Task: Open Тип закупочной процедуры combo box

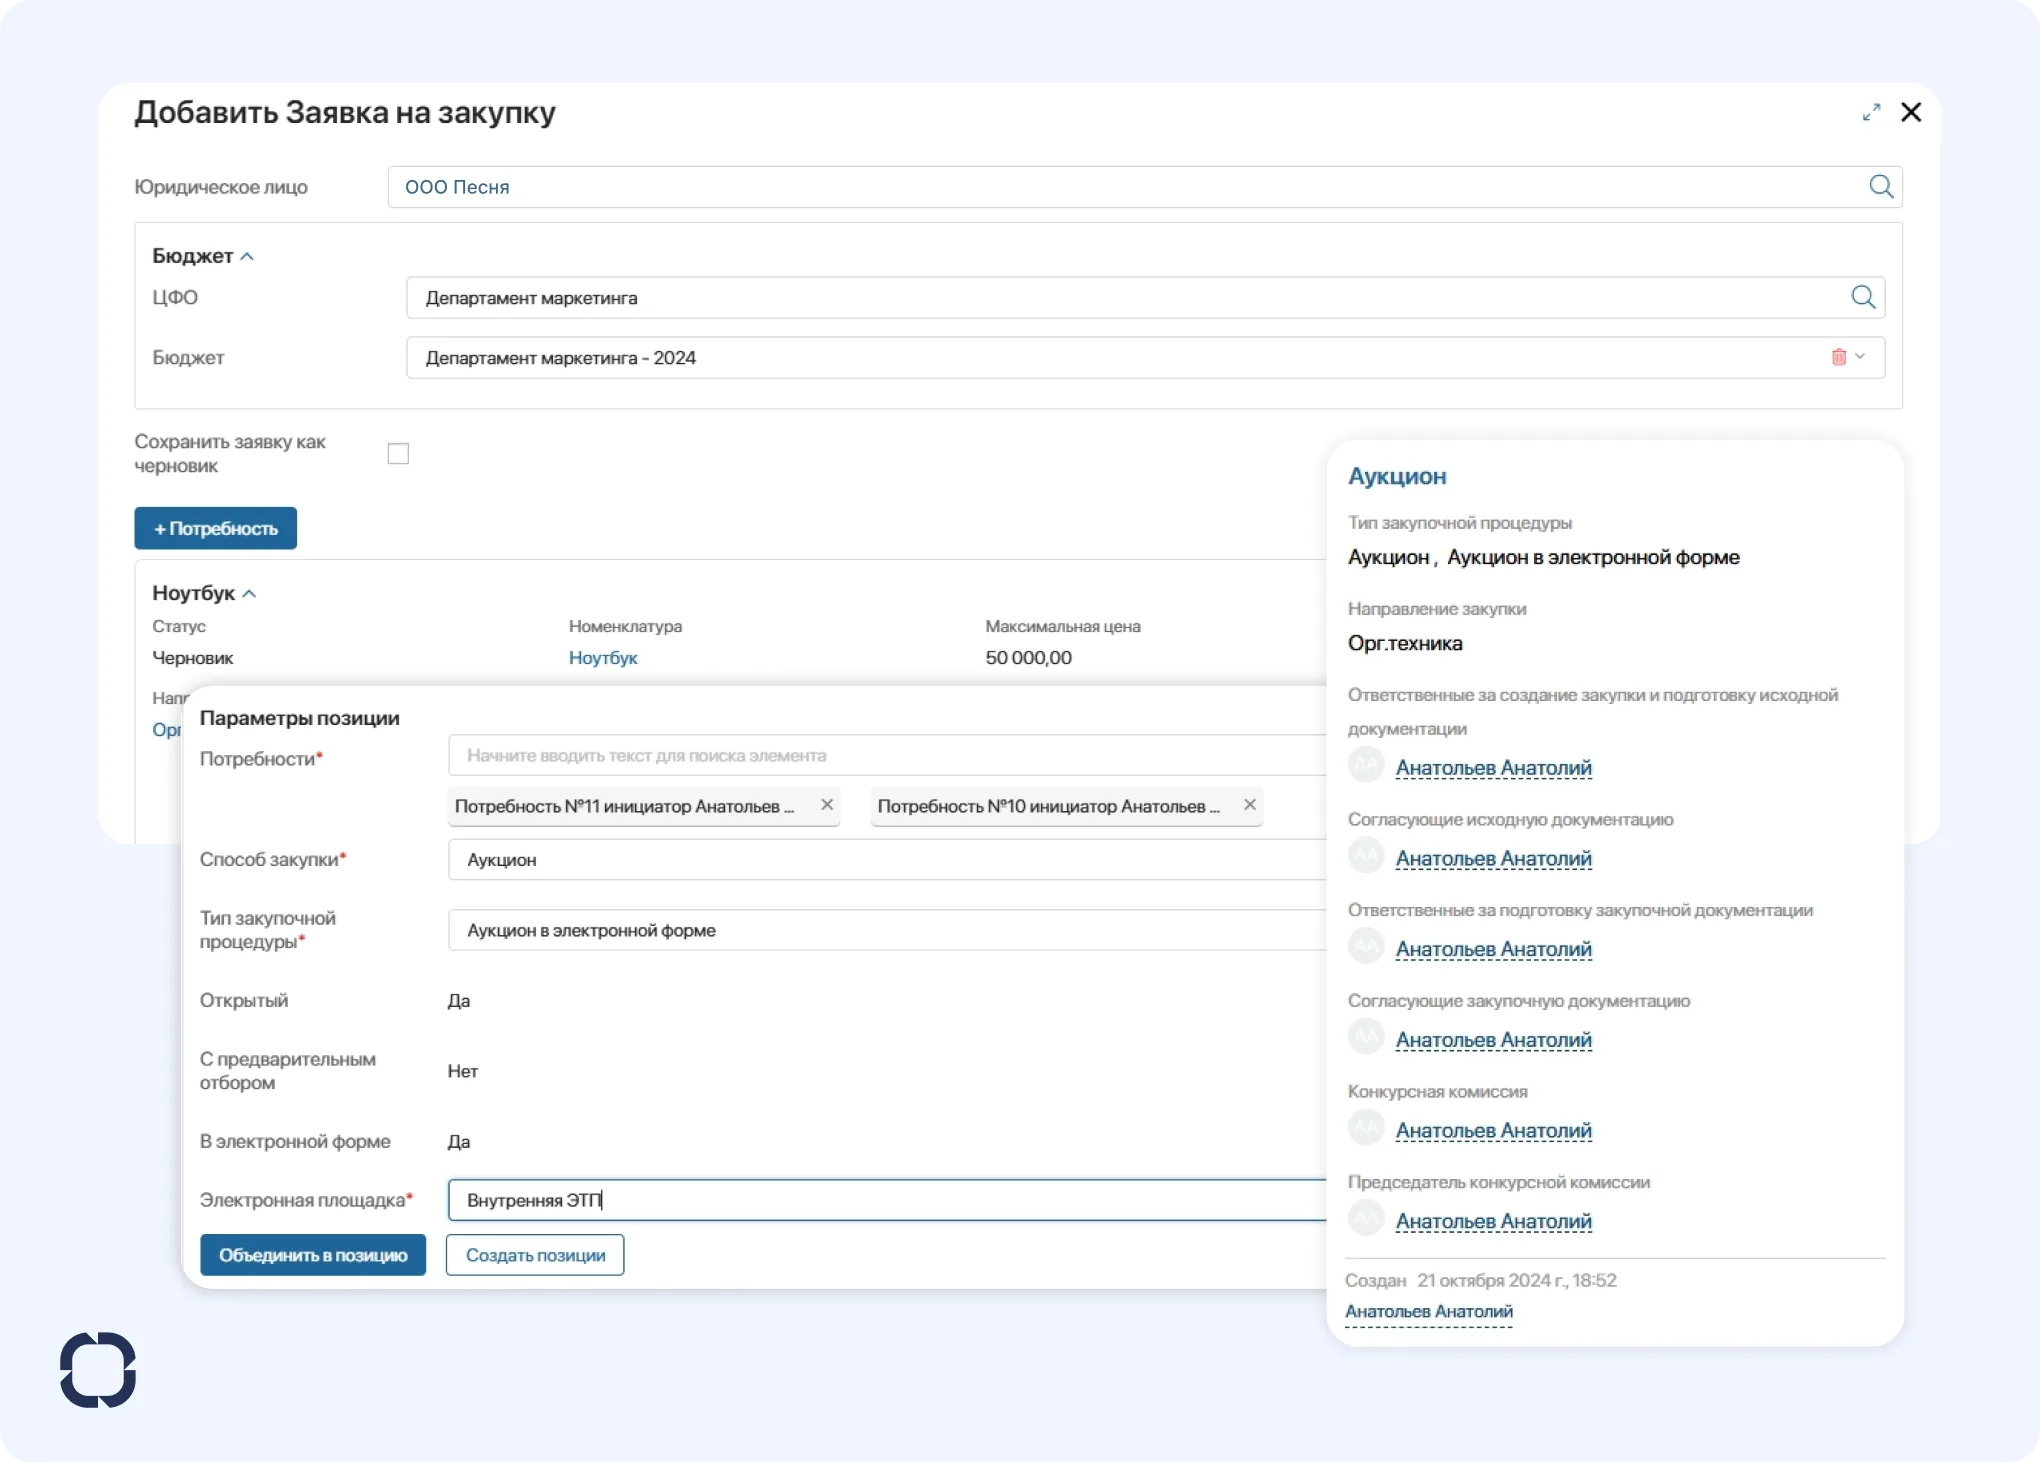Action: coord(885,930)
